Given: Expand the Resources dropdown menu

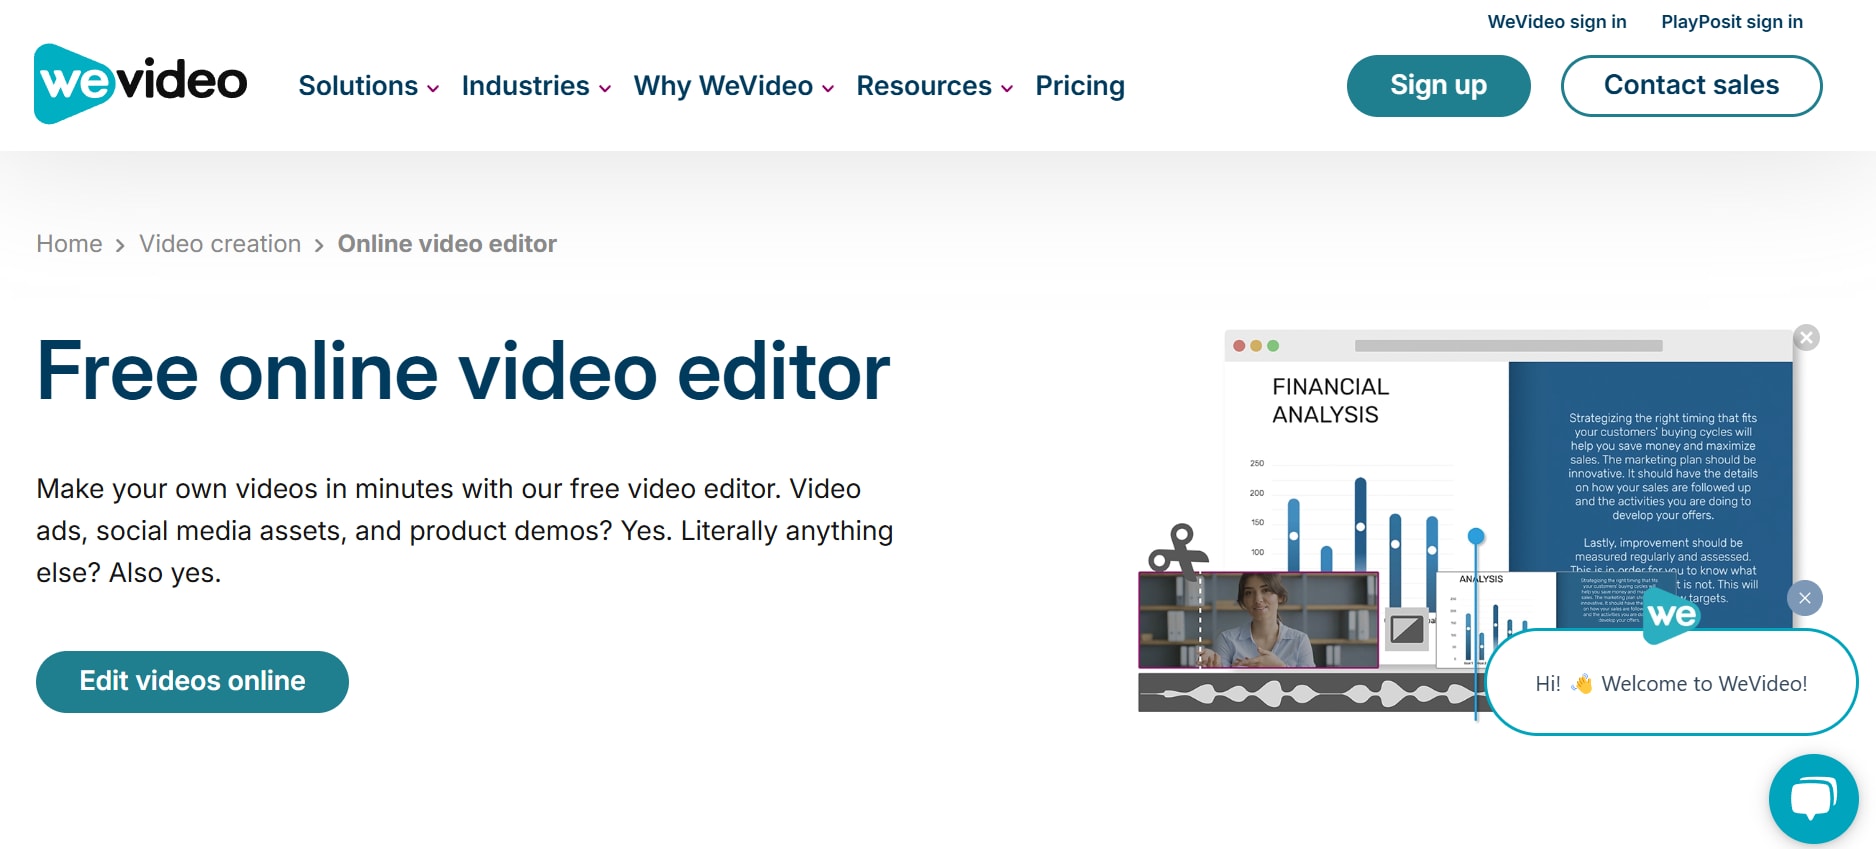Looking at the screenshot, I should tap(935, 86).
